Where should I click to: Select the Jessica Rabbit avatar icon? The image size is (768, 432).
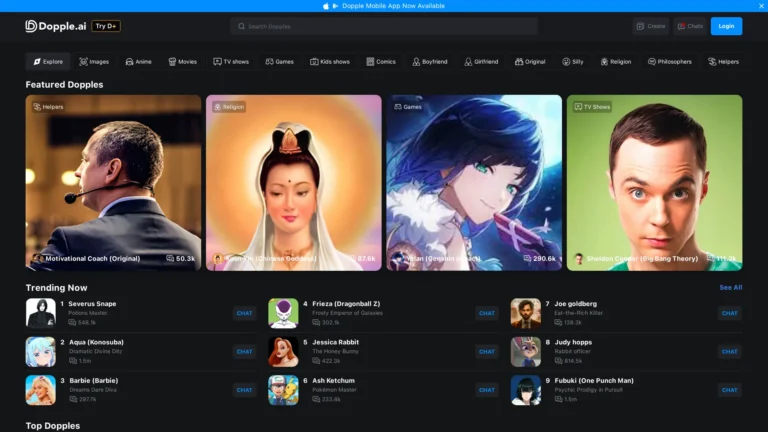(x=283, y=352)
